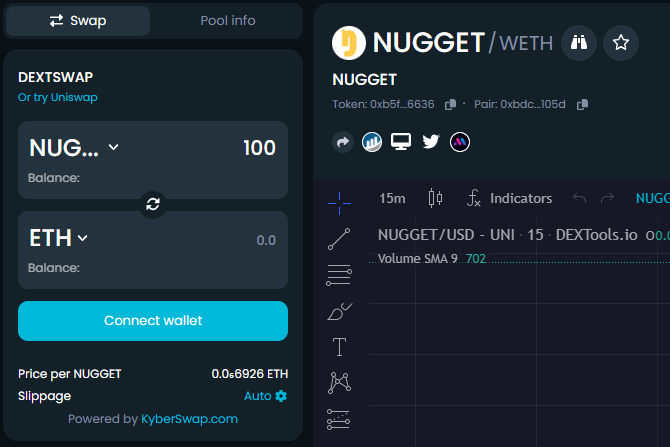Click the Volume SMA 9 indicator label
Screen dimensions: 670x447
(x=417, y=259)
